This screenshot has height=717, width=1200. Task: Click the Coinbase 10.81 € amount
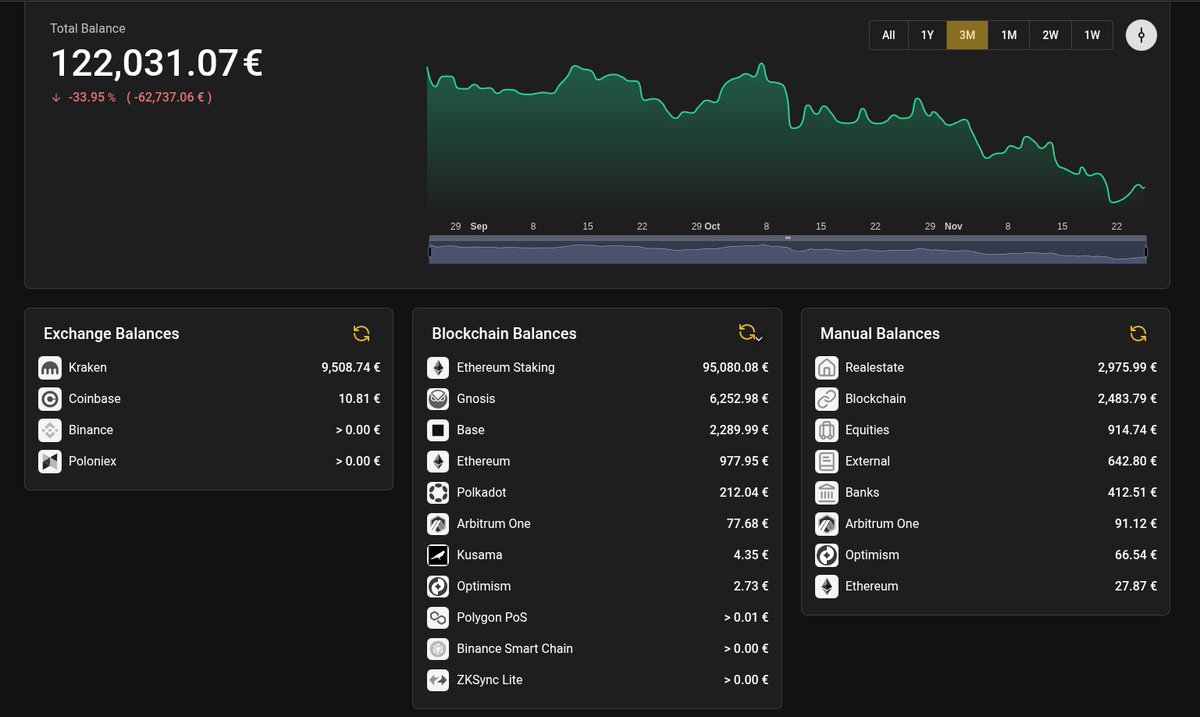click(x=359, y=399)
